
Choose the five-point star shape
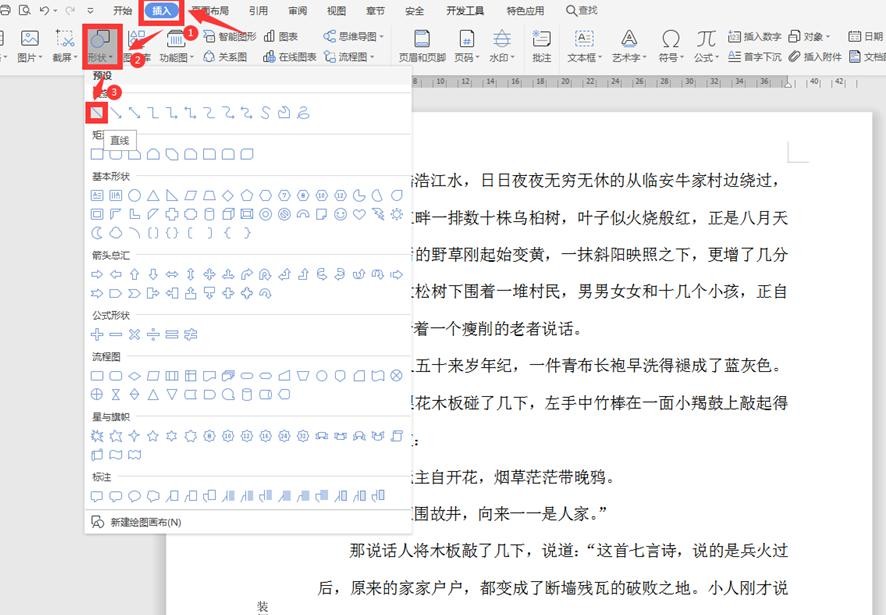click(x=153, y=436)
